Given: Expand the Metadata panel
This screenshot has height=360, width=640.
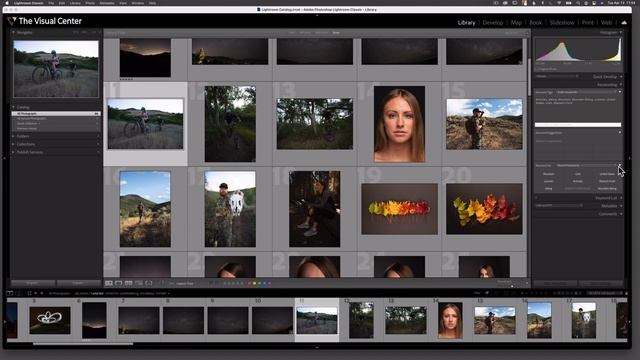Looking at the screenshot, I should click(x=621, y=206).
